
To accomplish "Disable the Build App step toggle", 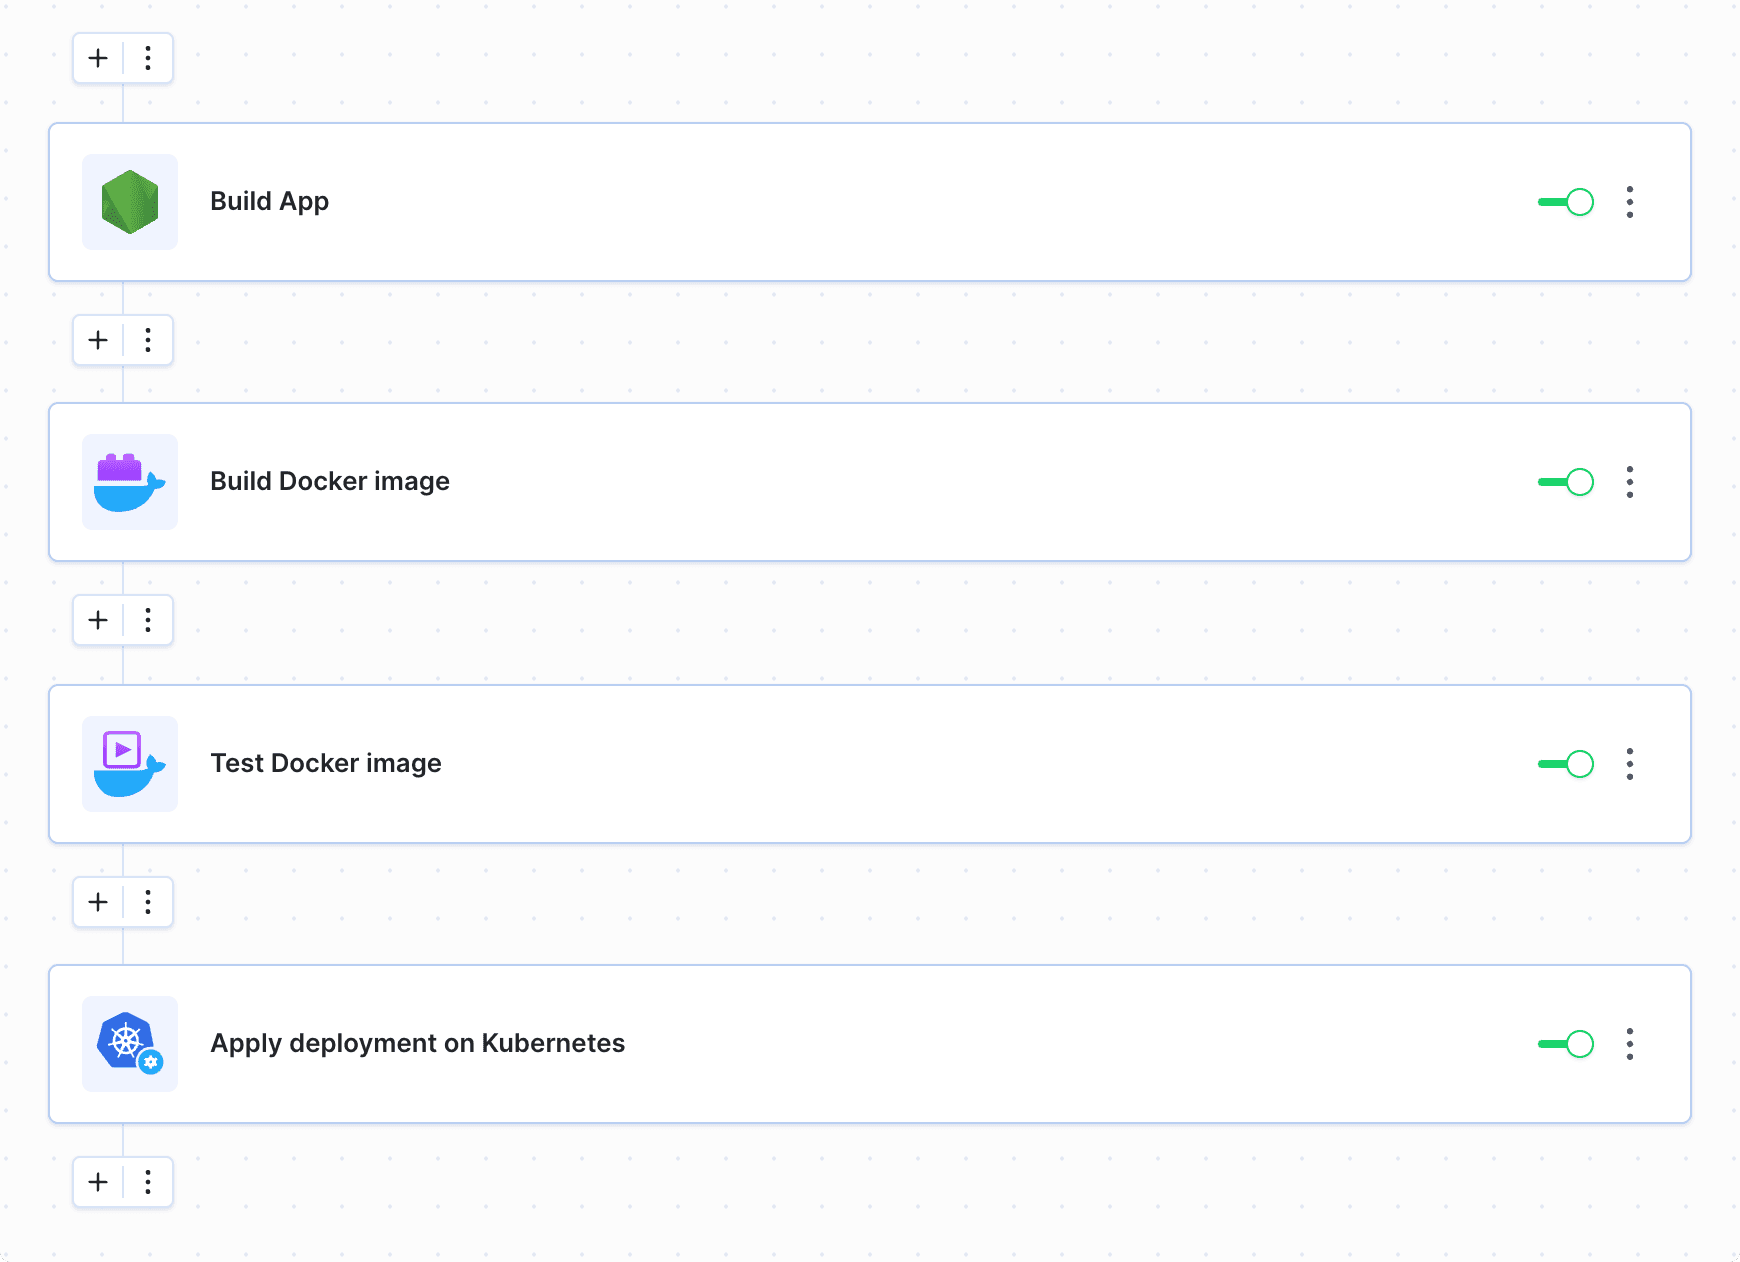I will (x=1564, y=202).
